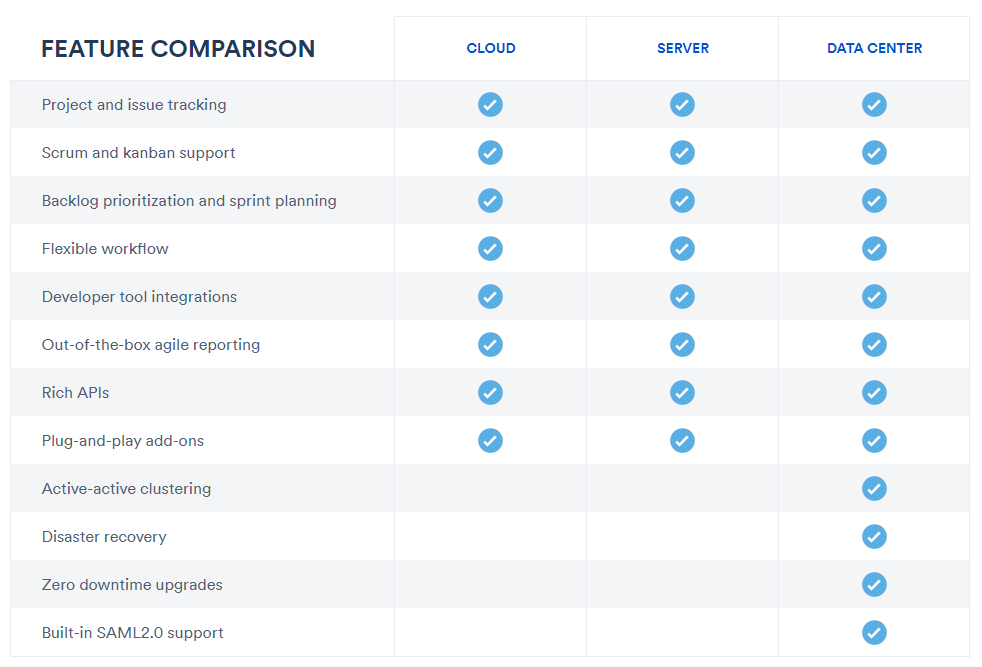This screenshot has height=667, width=982.
Task: Click Server checkmark for Backlog prioritization row
Action: (682, 200)
